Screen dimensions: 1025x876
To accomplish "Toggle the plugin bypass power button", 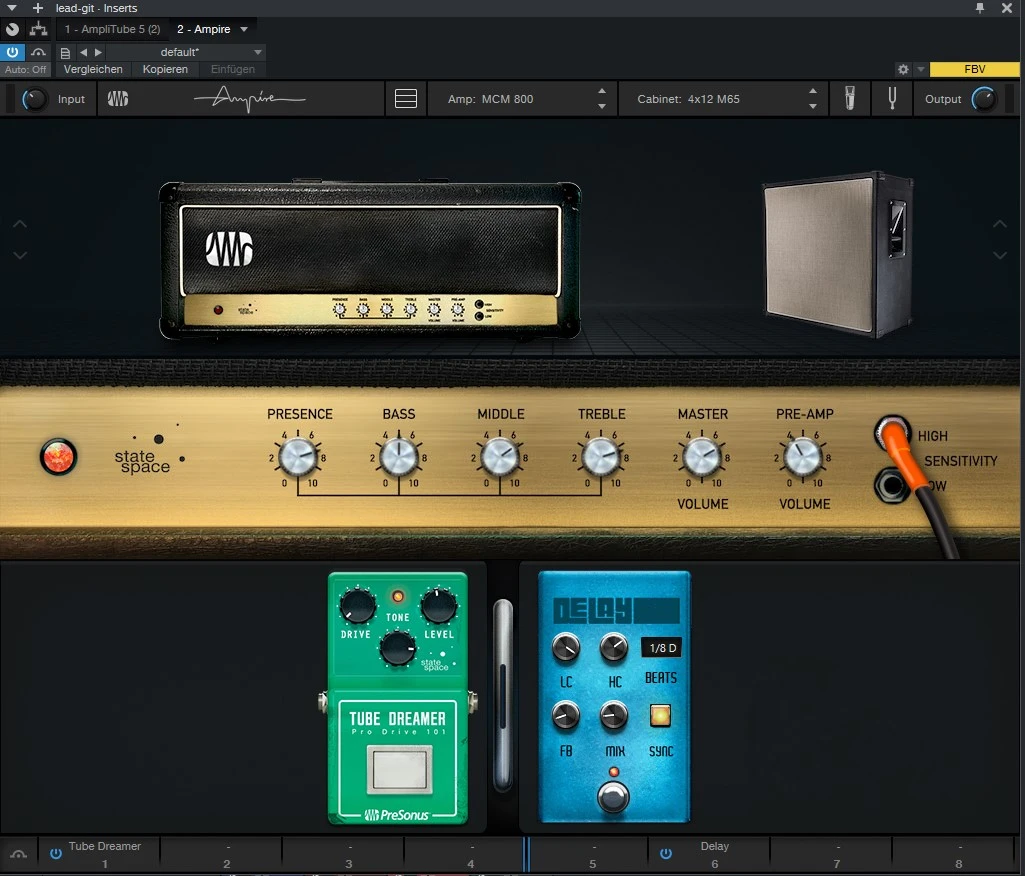I will [x=13, y=52].
